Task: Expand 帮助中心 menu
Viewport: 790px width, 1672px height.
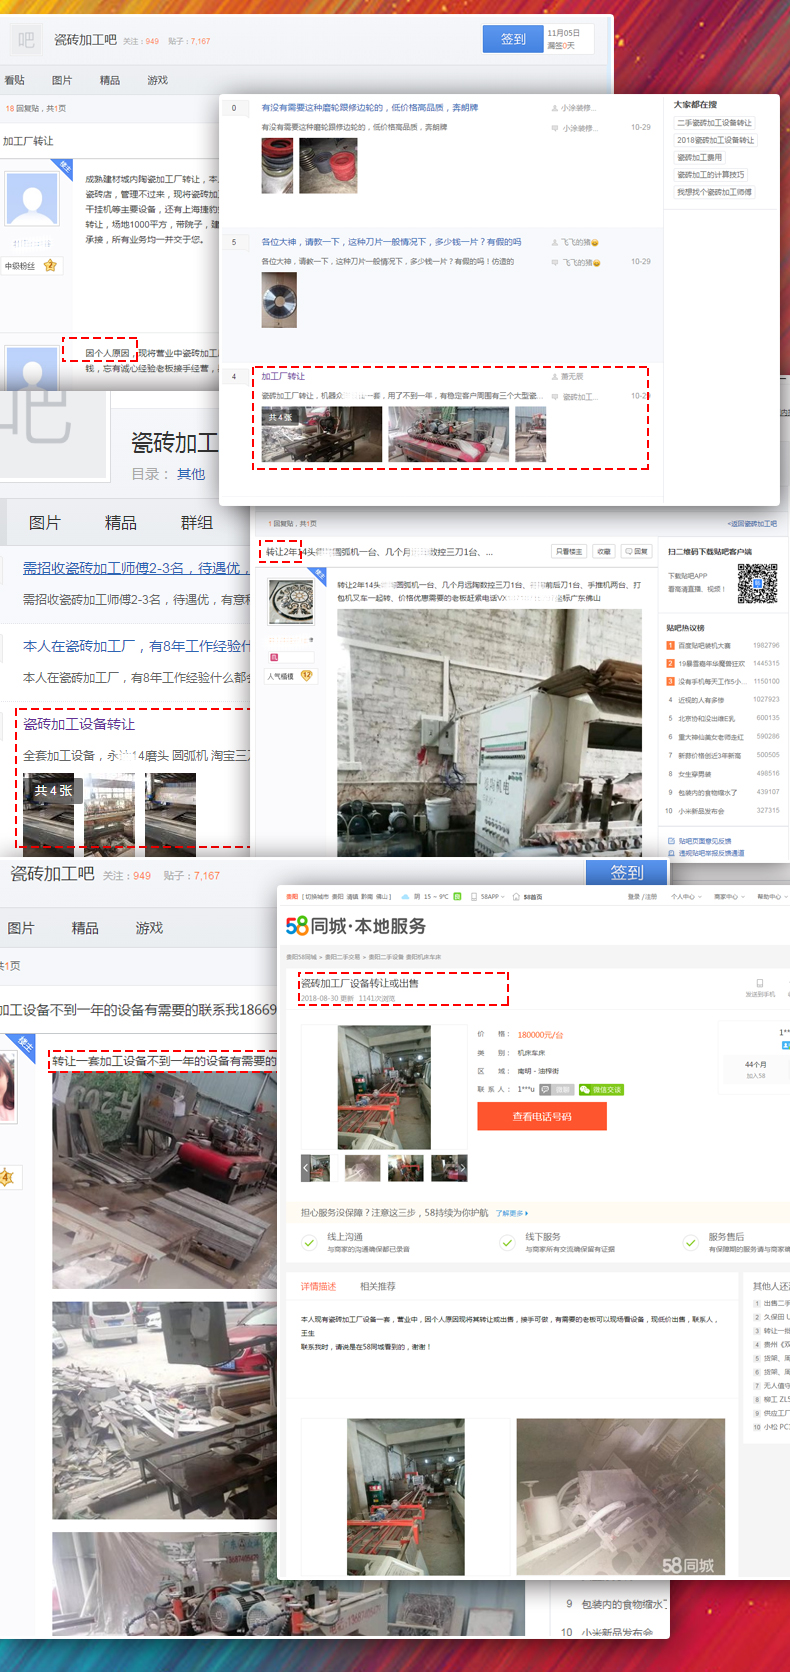Action: click(771, 897)
